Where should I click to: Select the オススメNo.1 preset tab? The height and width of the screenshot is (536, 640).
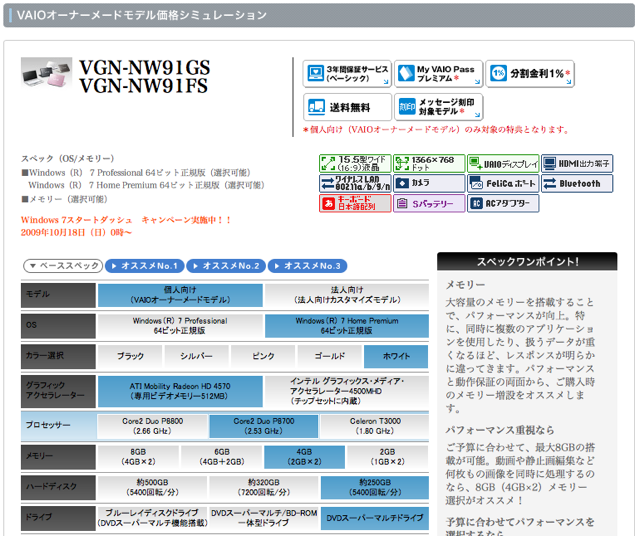(144, 266)
